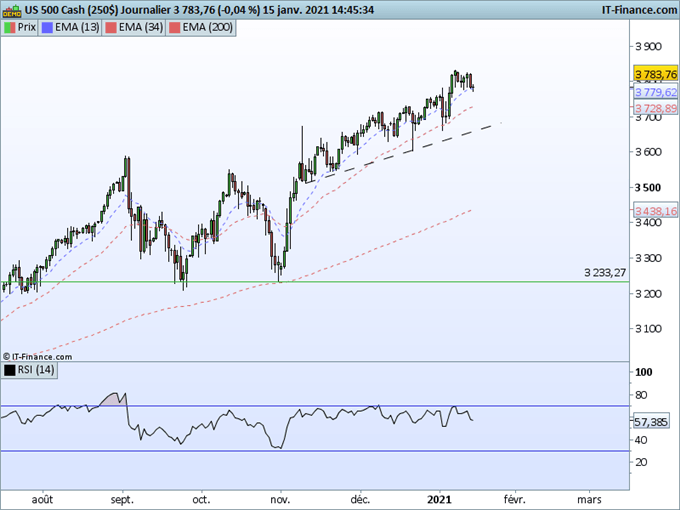This screenshot has height=510, width=680.
Task: Click RSI value label 57,385
Action: pos(651,422)
